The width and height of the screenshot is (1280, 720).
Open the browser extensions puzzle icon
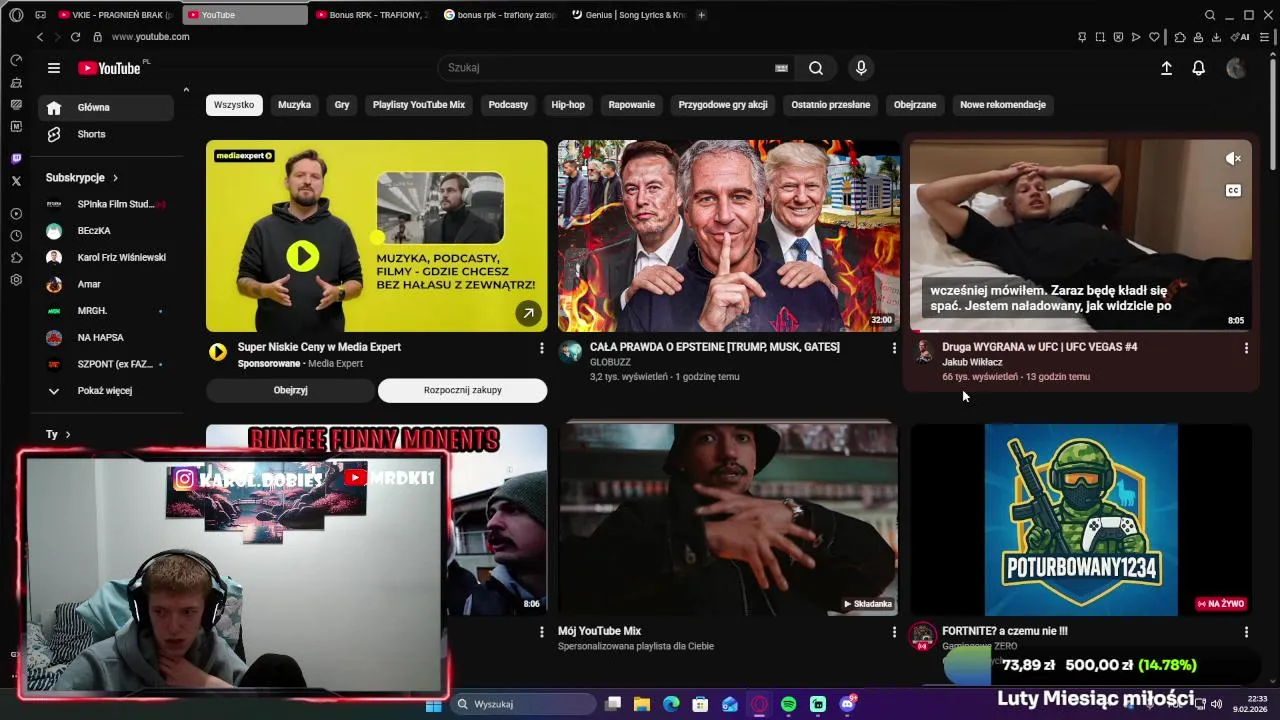pos(1180,37)
